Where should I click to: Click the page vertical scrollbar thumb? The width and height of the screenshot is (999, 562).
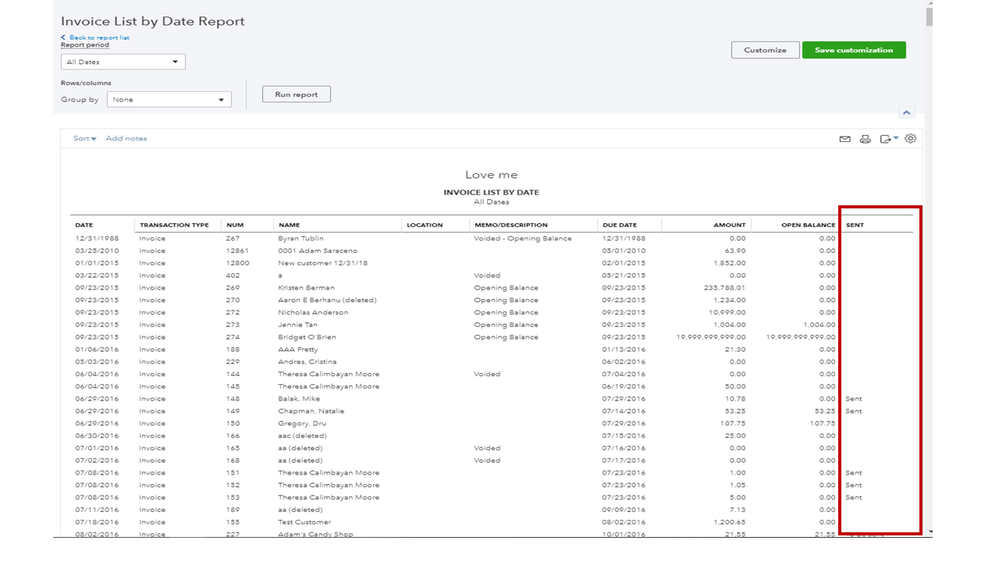point(930,15)
